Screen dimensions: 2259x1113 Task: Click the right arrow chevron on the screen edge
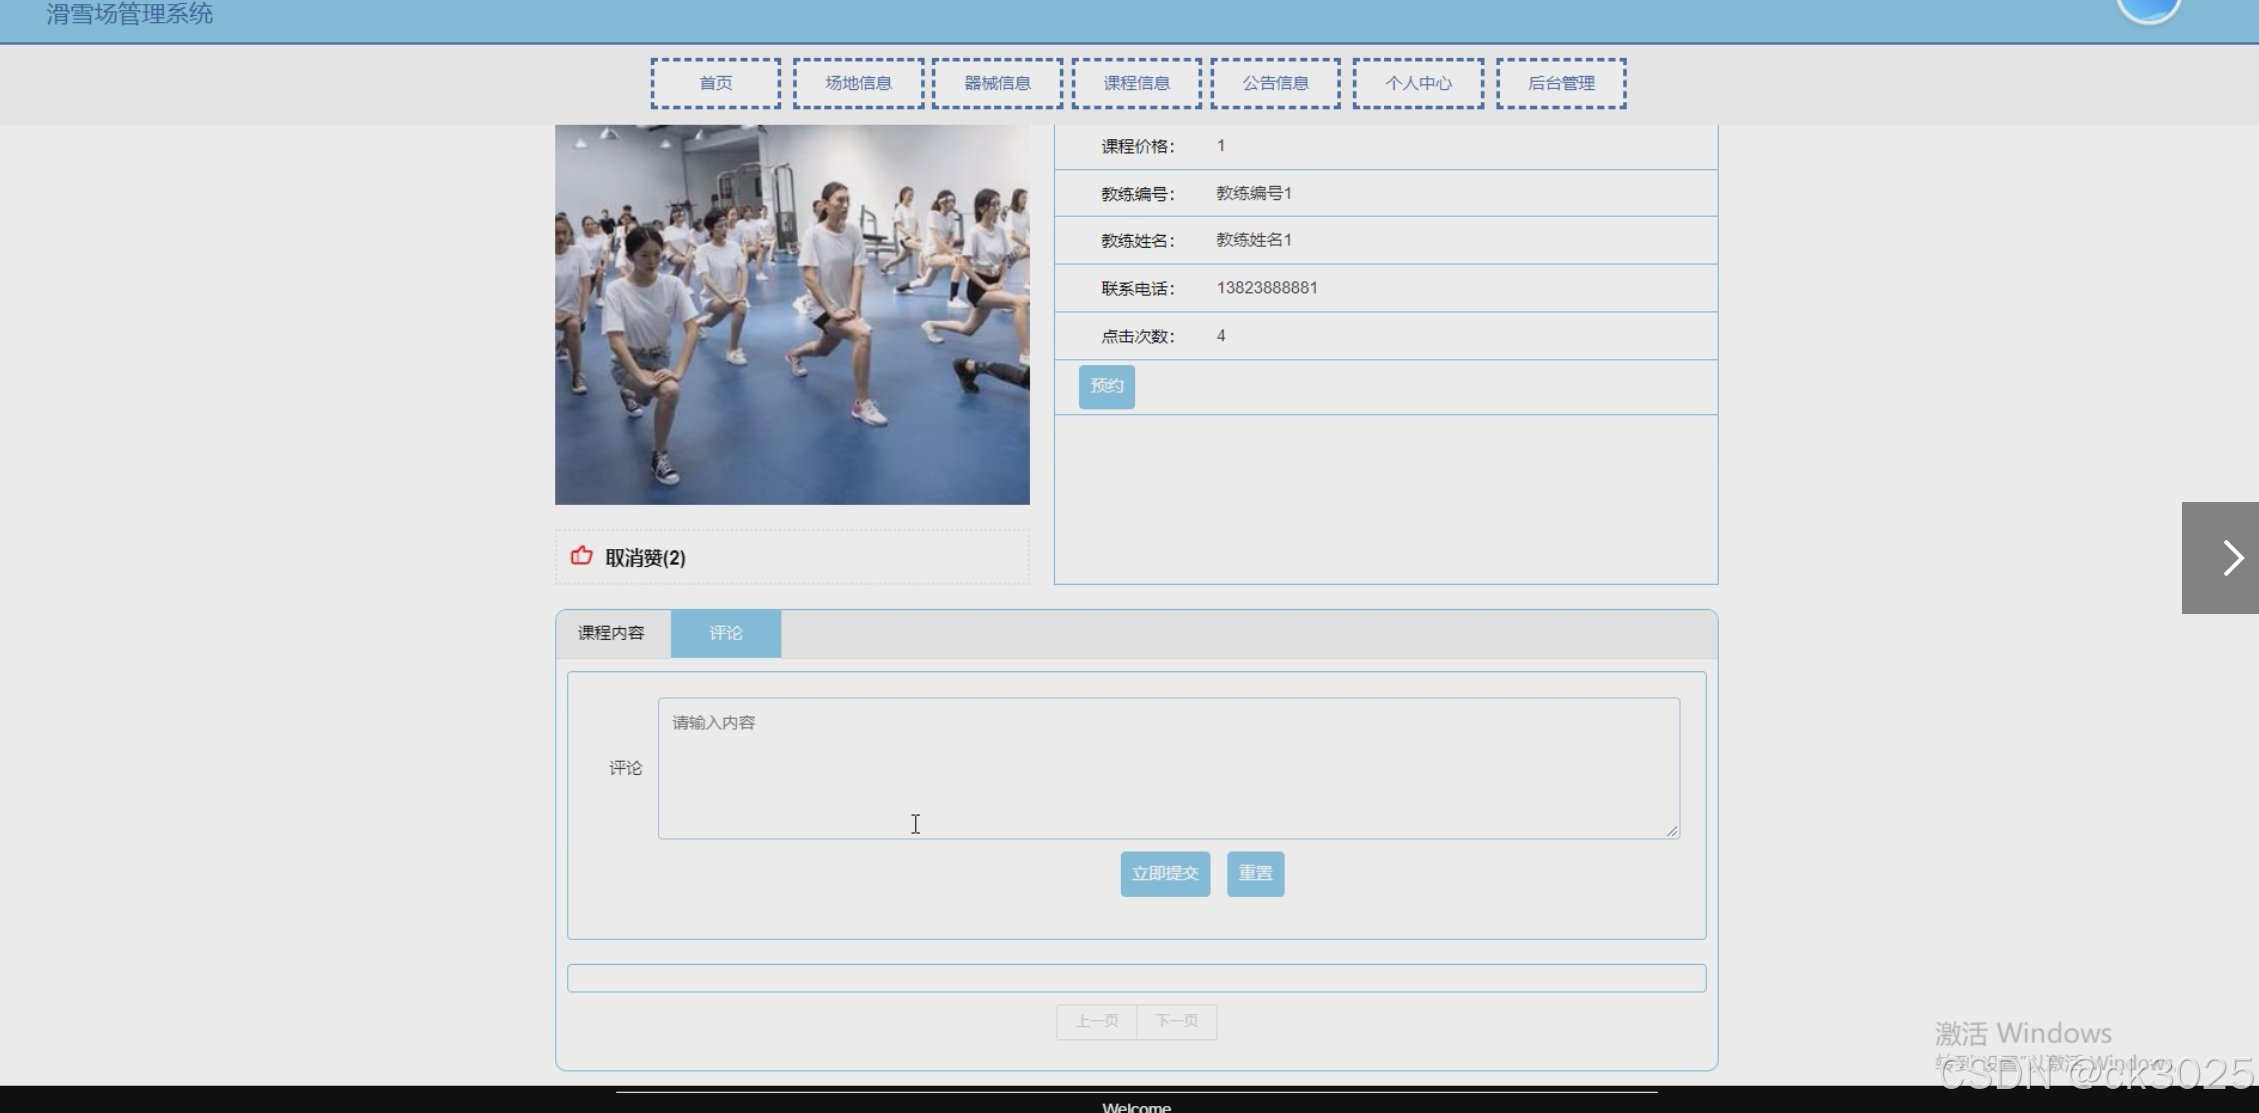coord(2231,558)
